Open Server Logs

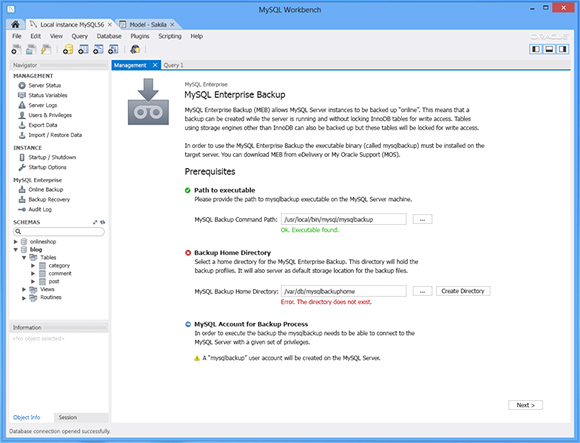38,105
